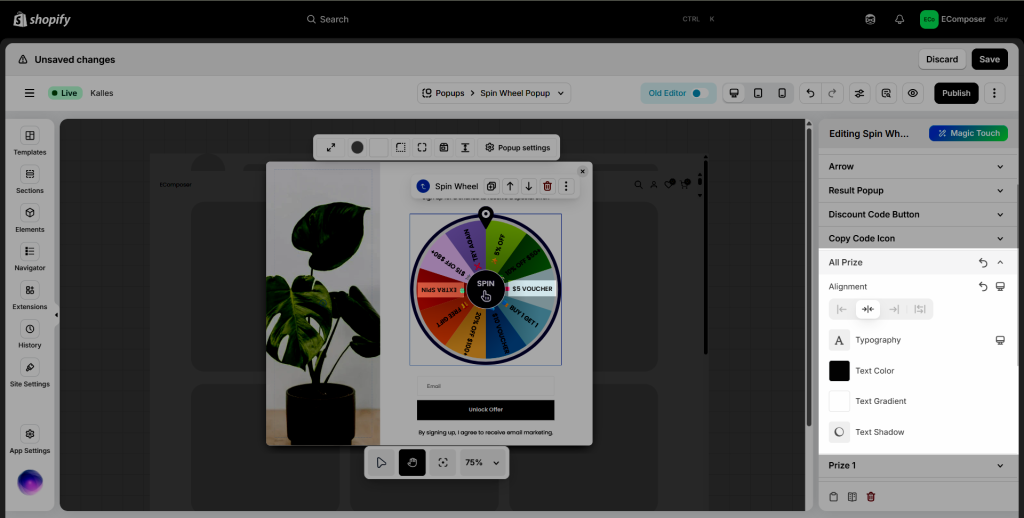Click the undo arrow in top toolbar

(x=810, y=93)
